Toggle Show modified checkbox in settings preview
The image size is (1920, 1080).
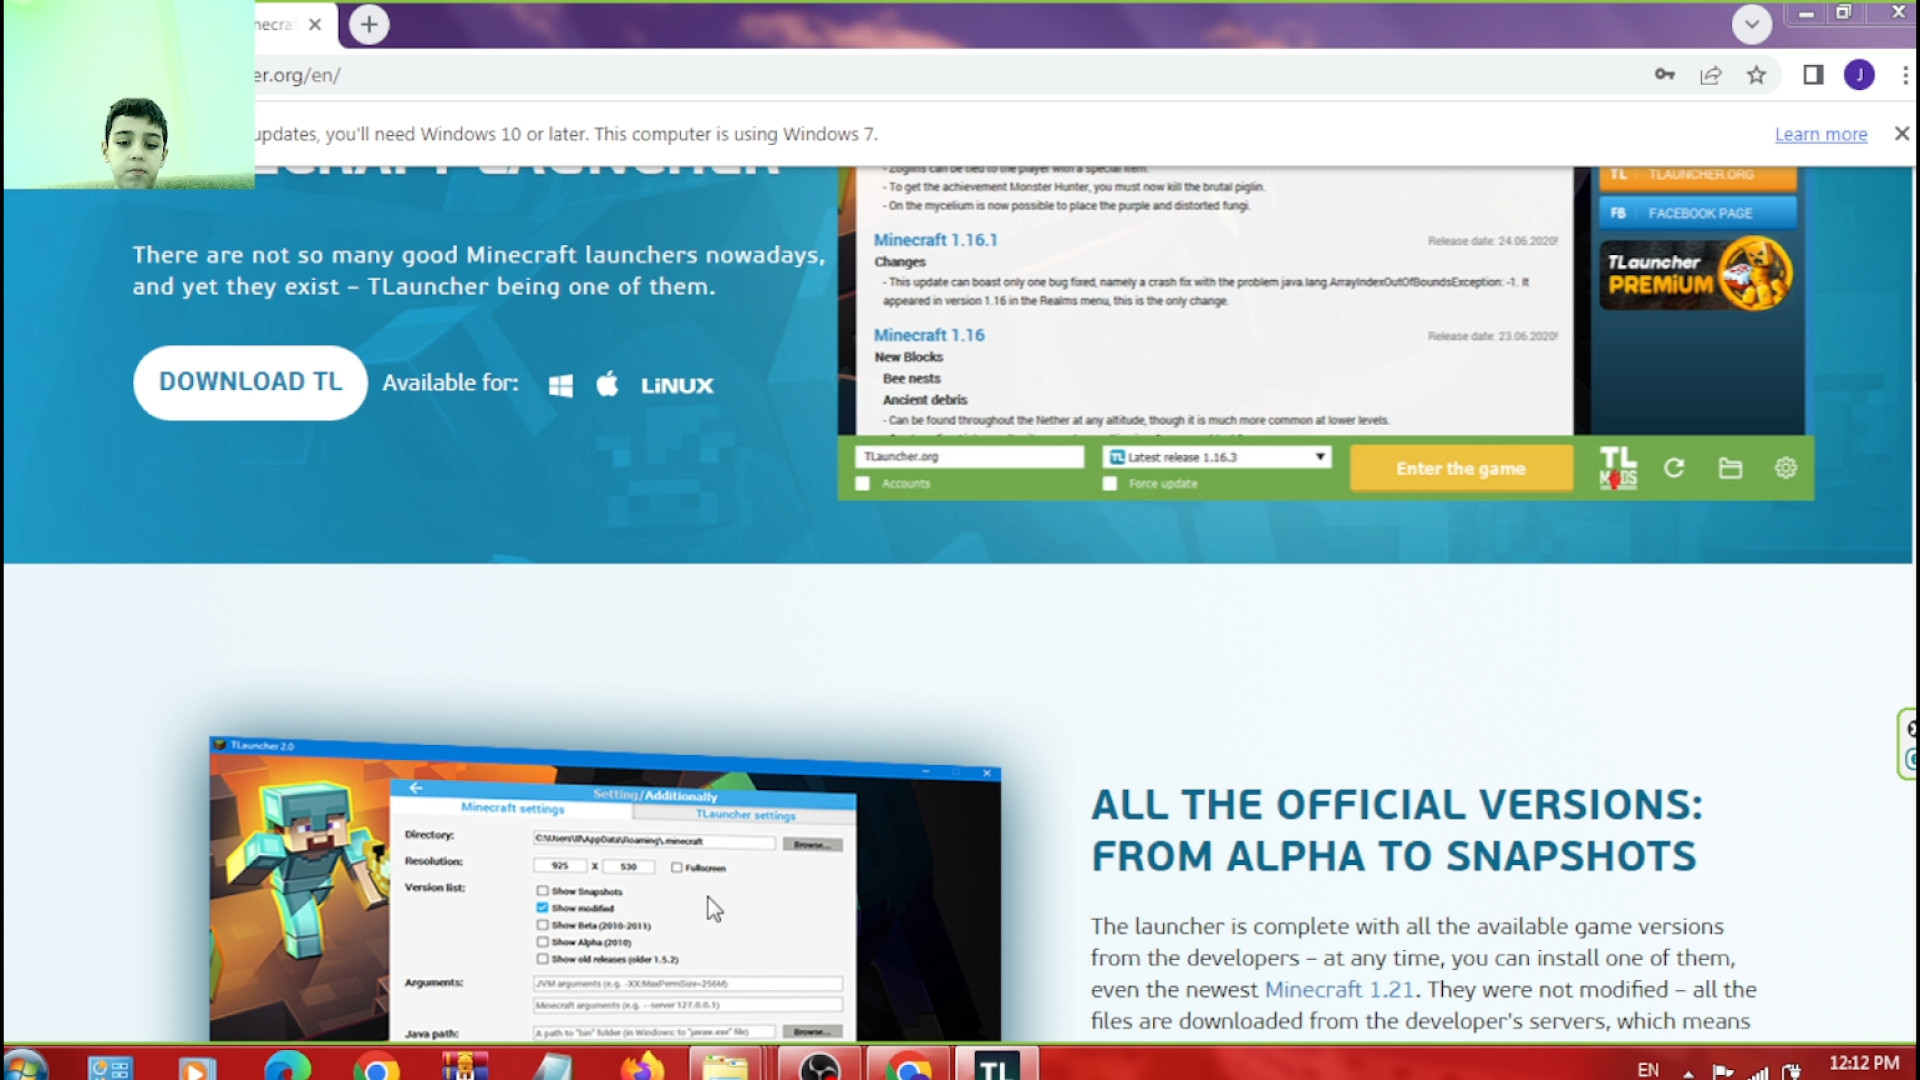pos(542,907)
